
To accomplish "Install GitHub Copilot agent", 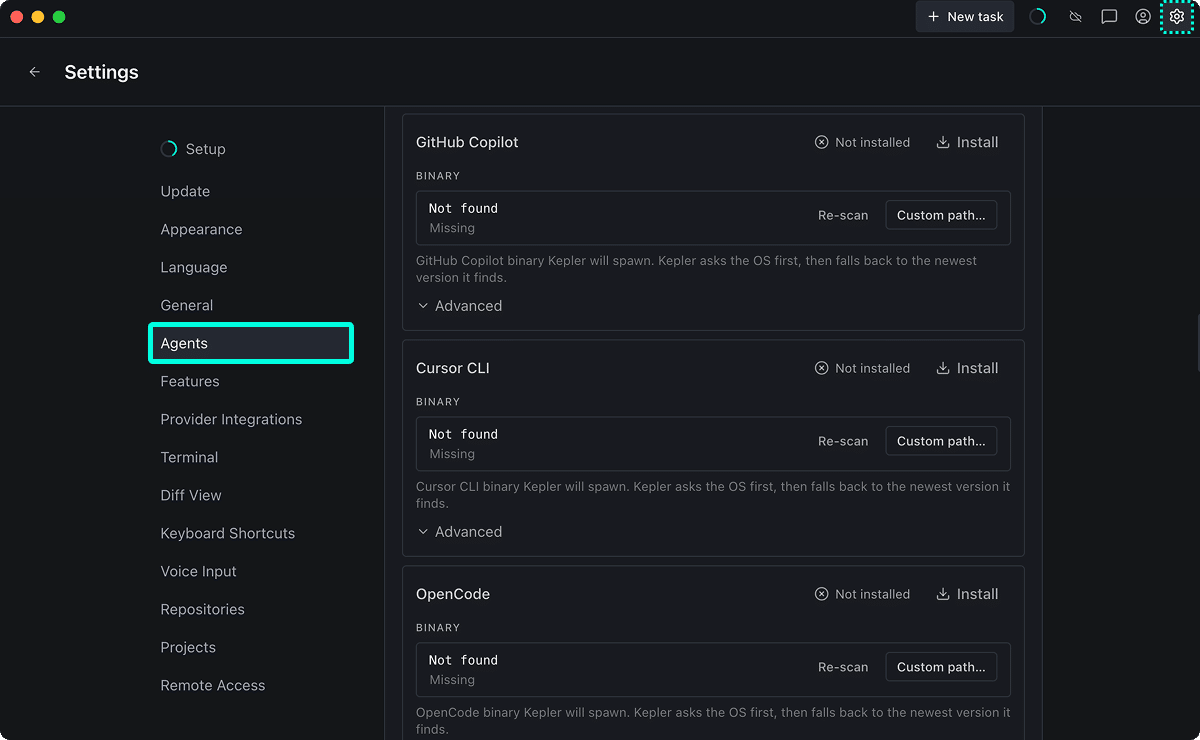I will tap(967, 142).
